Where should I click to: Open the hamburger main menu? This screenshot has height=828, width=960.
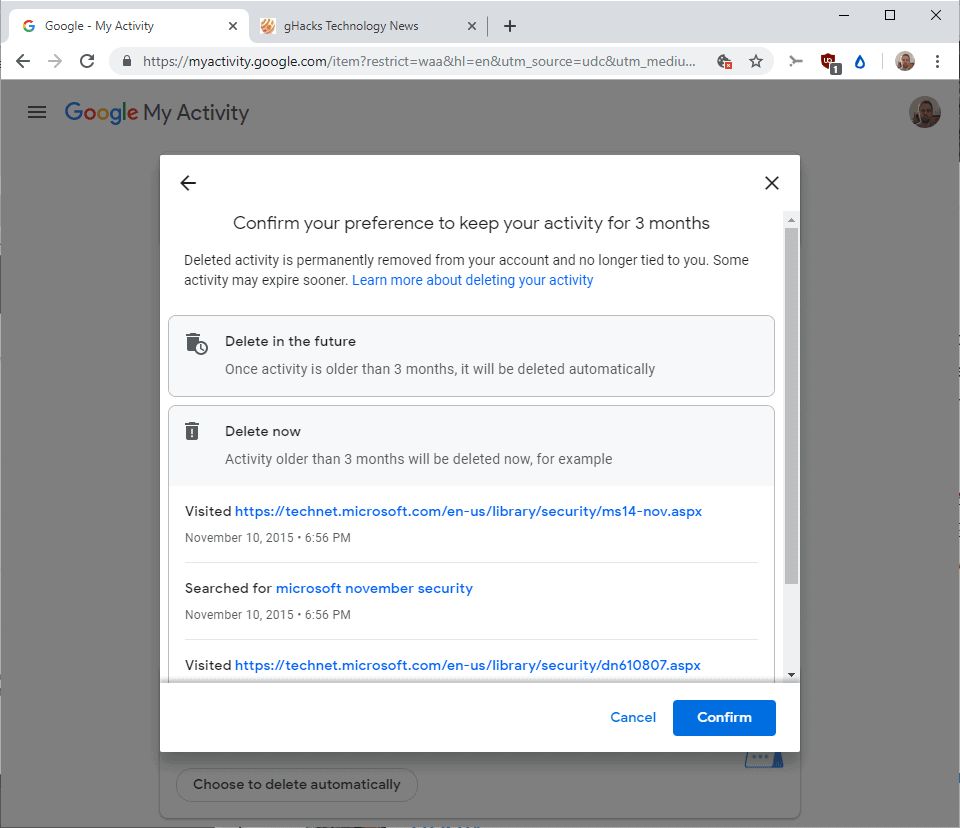click(x=37, y=112)
